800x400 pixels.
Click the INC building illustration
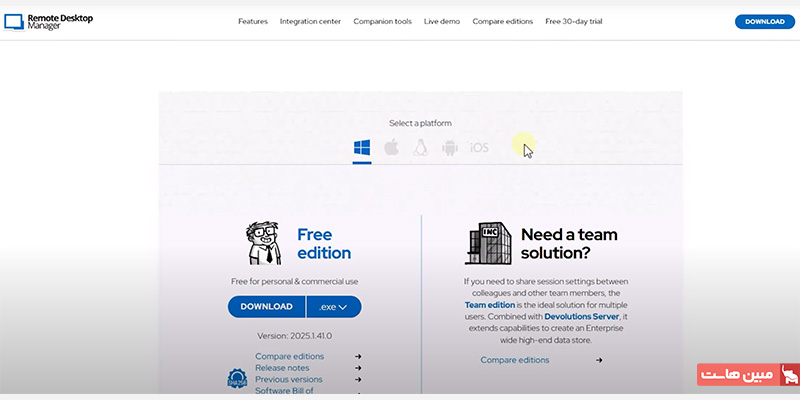(x=488, y=243)
